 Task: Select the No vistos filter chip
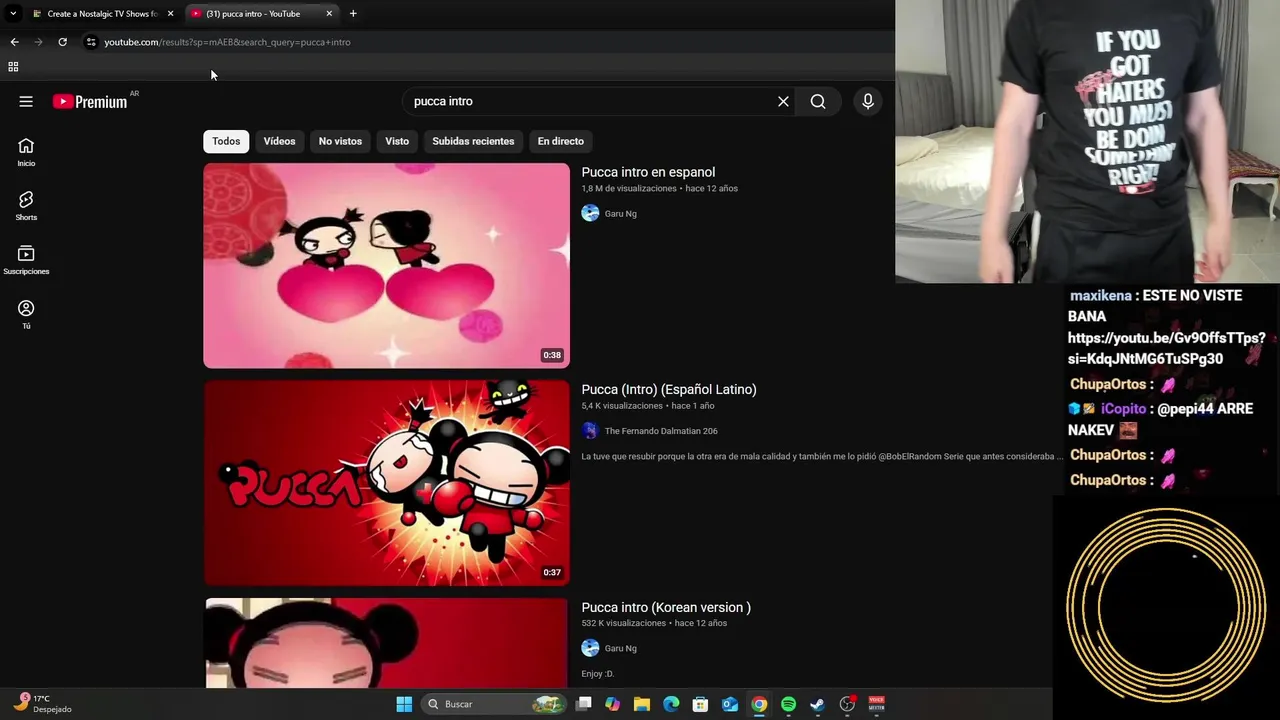[340, 141]
